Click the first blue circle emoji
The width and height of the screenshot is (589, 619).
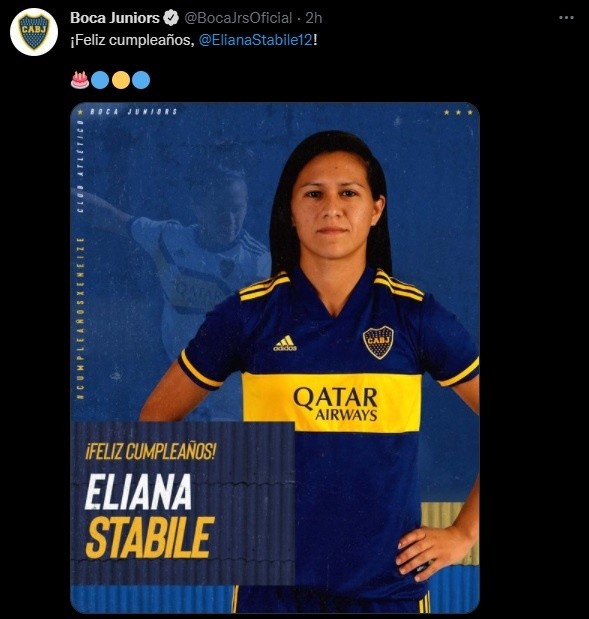[100, 80]
